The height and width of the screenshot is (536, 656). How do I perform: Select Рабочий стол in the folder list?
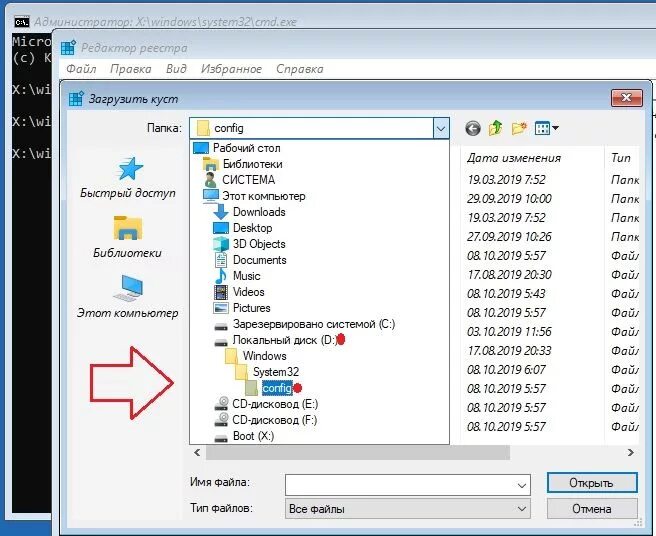(x=246, y=148)
